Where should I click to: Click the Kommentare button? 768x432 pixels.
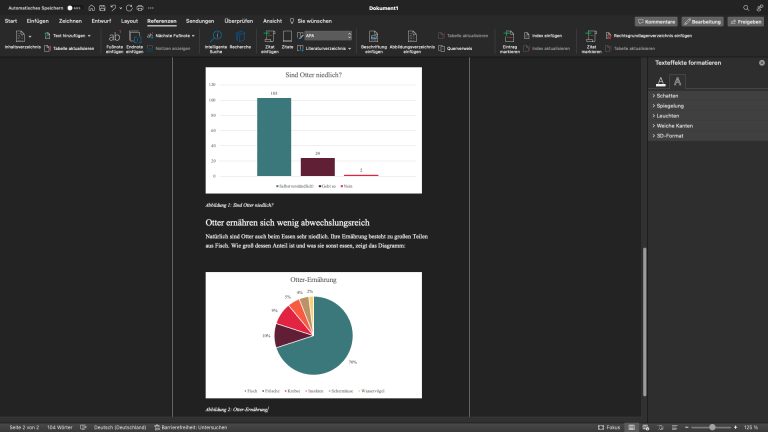pos(656,20)
